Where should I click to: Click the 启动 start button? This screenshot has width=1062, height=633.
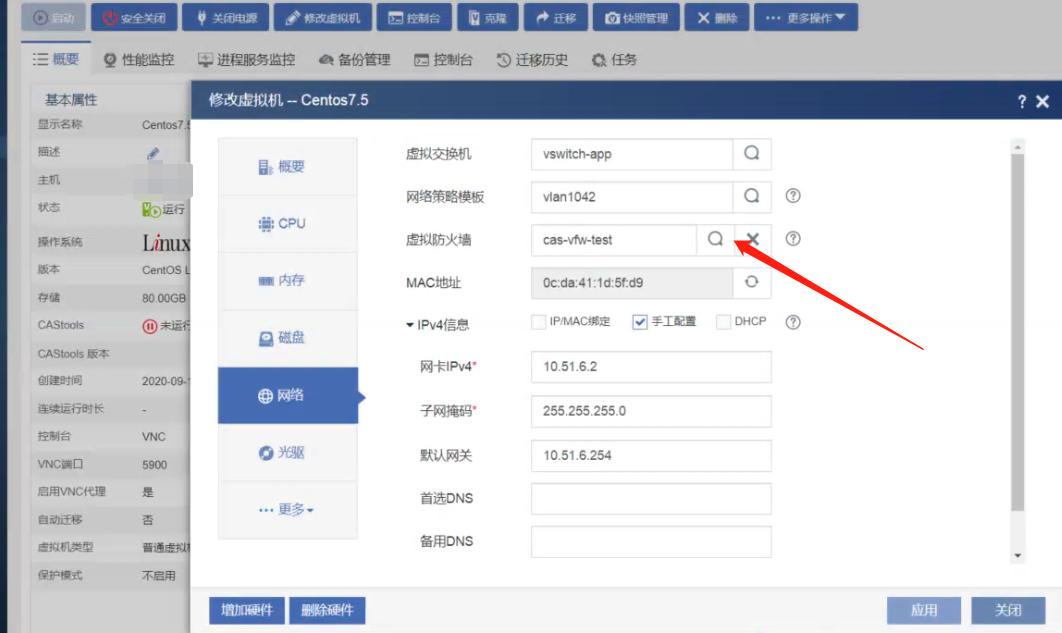pos(54,18)
